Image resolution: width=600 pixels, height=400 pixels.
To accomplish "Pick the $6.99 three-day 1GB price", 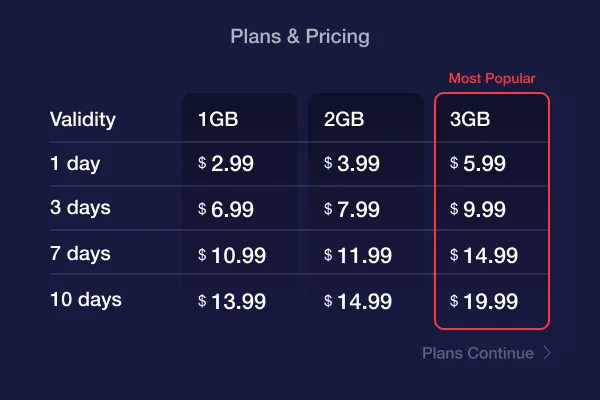I will click(226, 209).
